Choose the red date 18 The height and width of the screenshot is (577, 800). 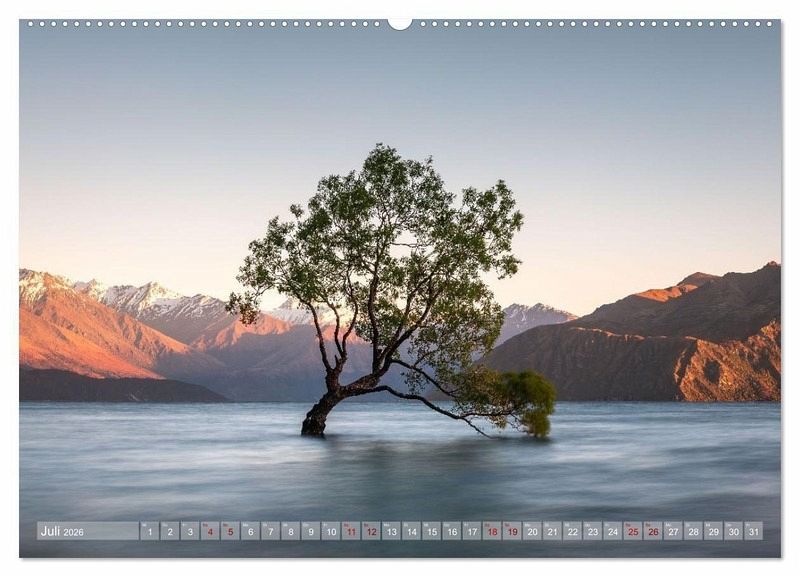point(492,531)
